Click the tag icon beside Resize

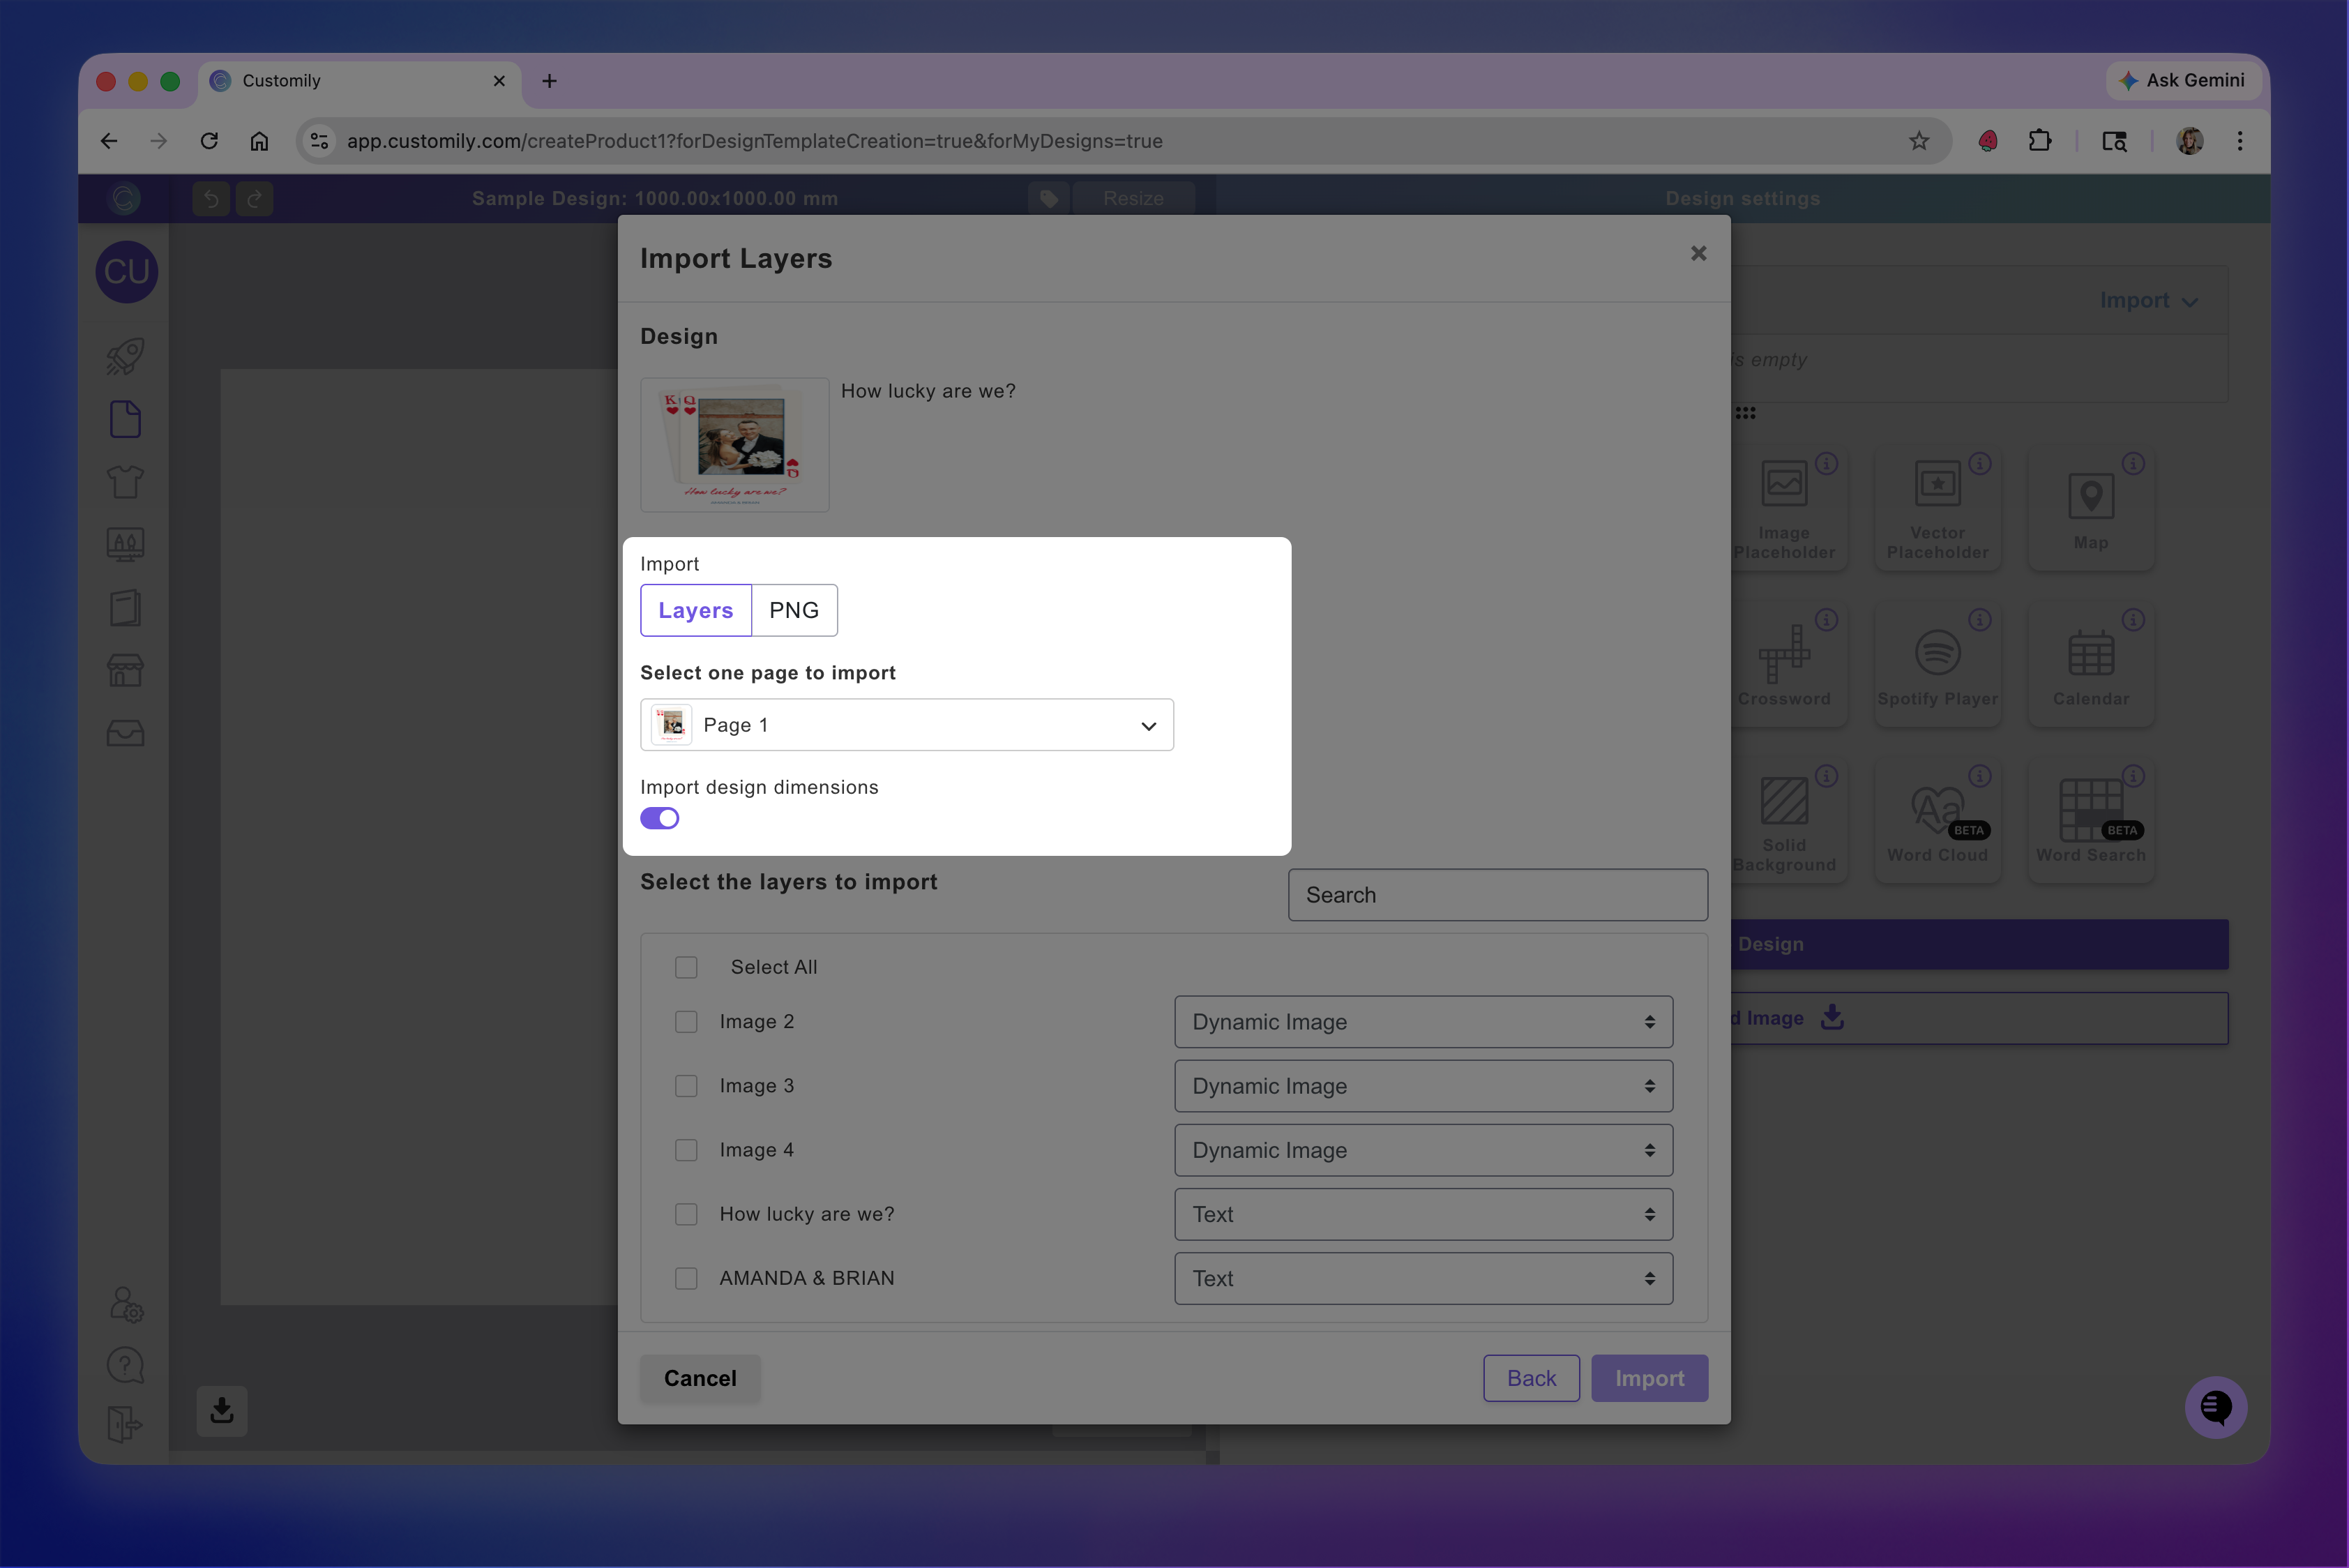click(1048, 198)
